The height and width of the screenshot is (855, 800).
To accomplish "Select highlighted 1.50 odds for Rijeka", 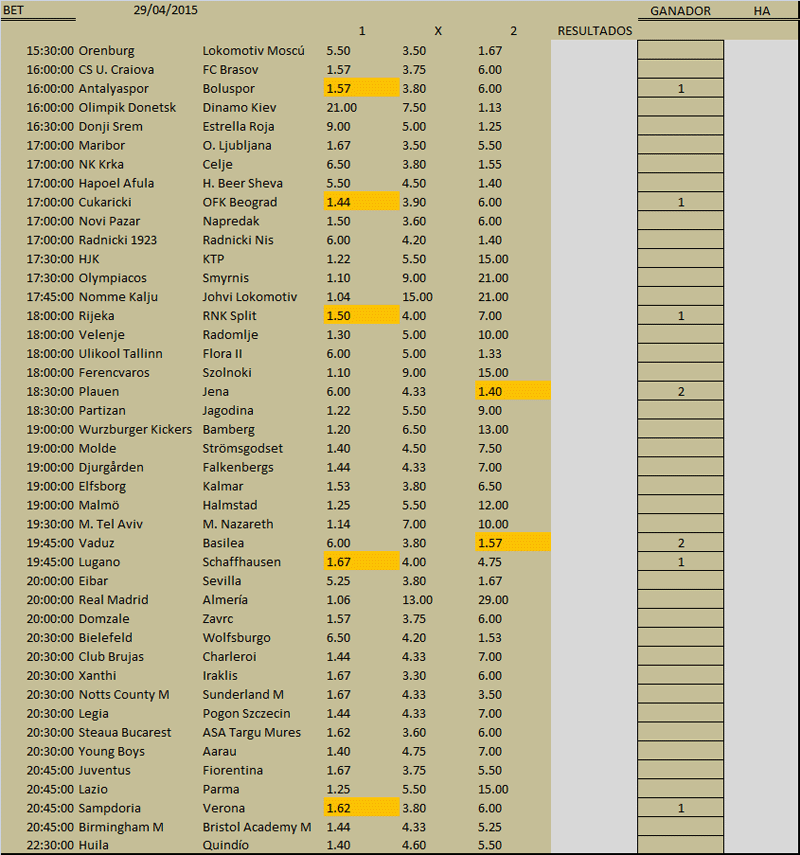I will tap(362, 315).
